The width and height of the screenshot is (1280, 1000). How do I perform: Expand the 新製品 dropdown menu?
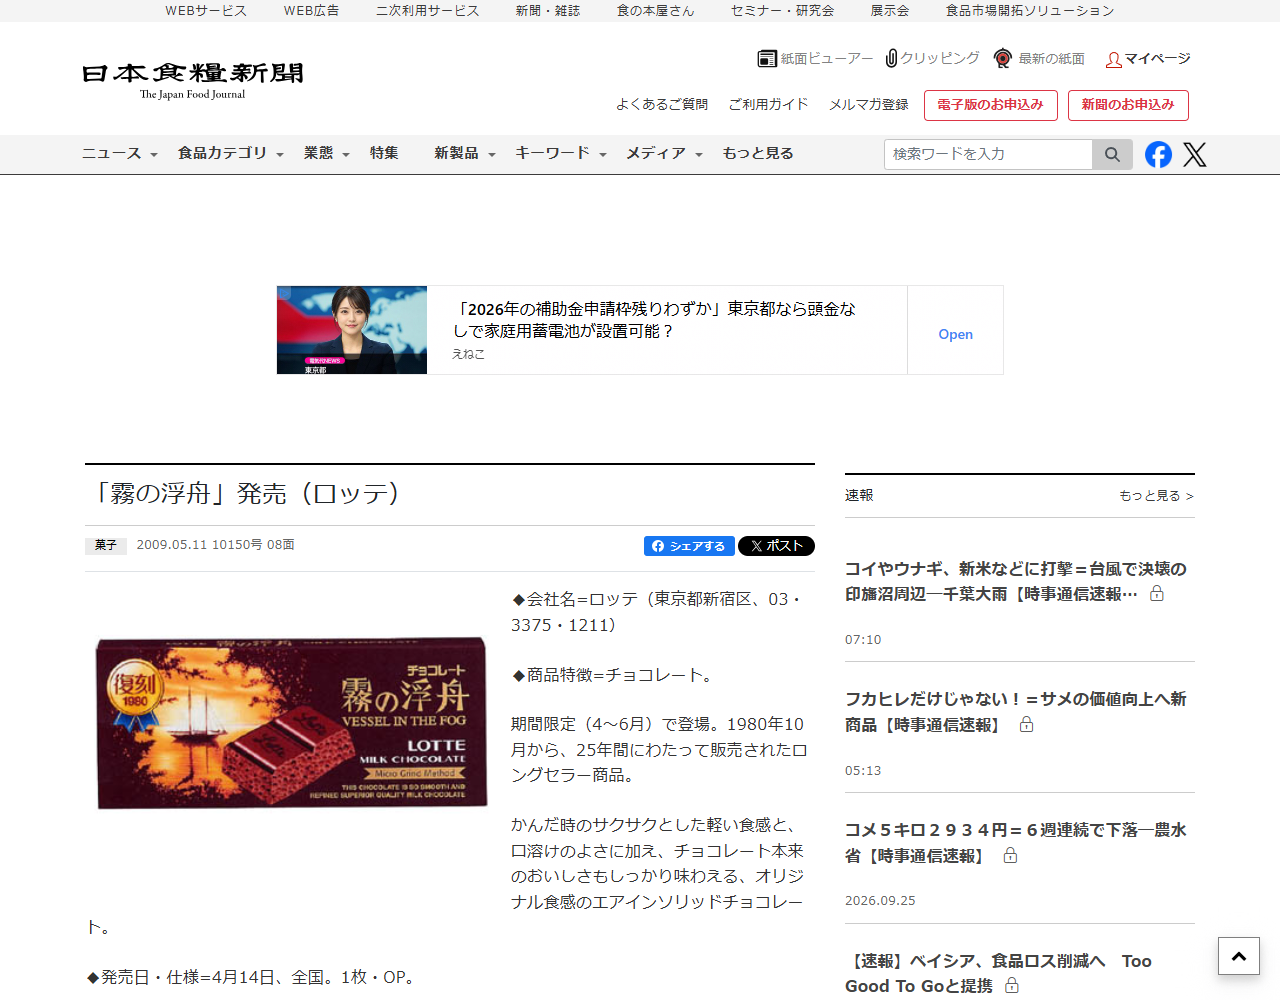465,153
